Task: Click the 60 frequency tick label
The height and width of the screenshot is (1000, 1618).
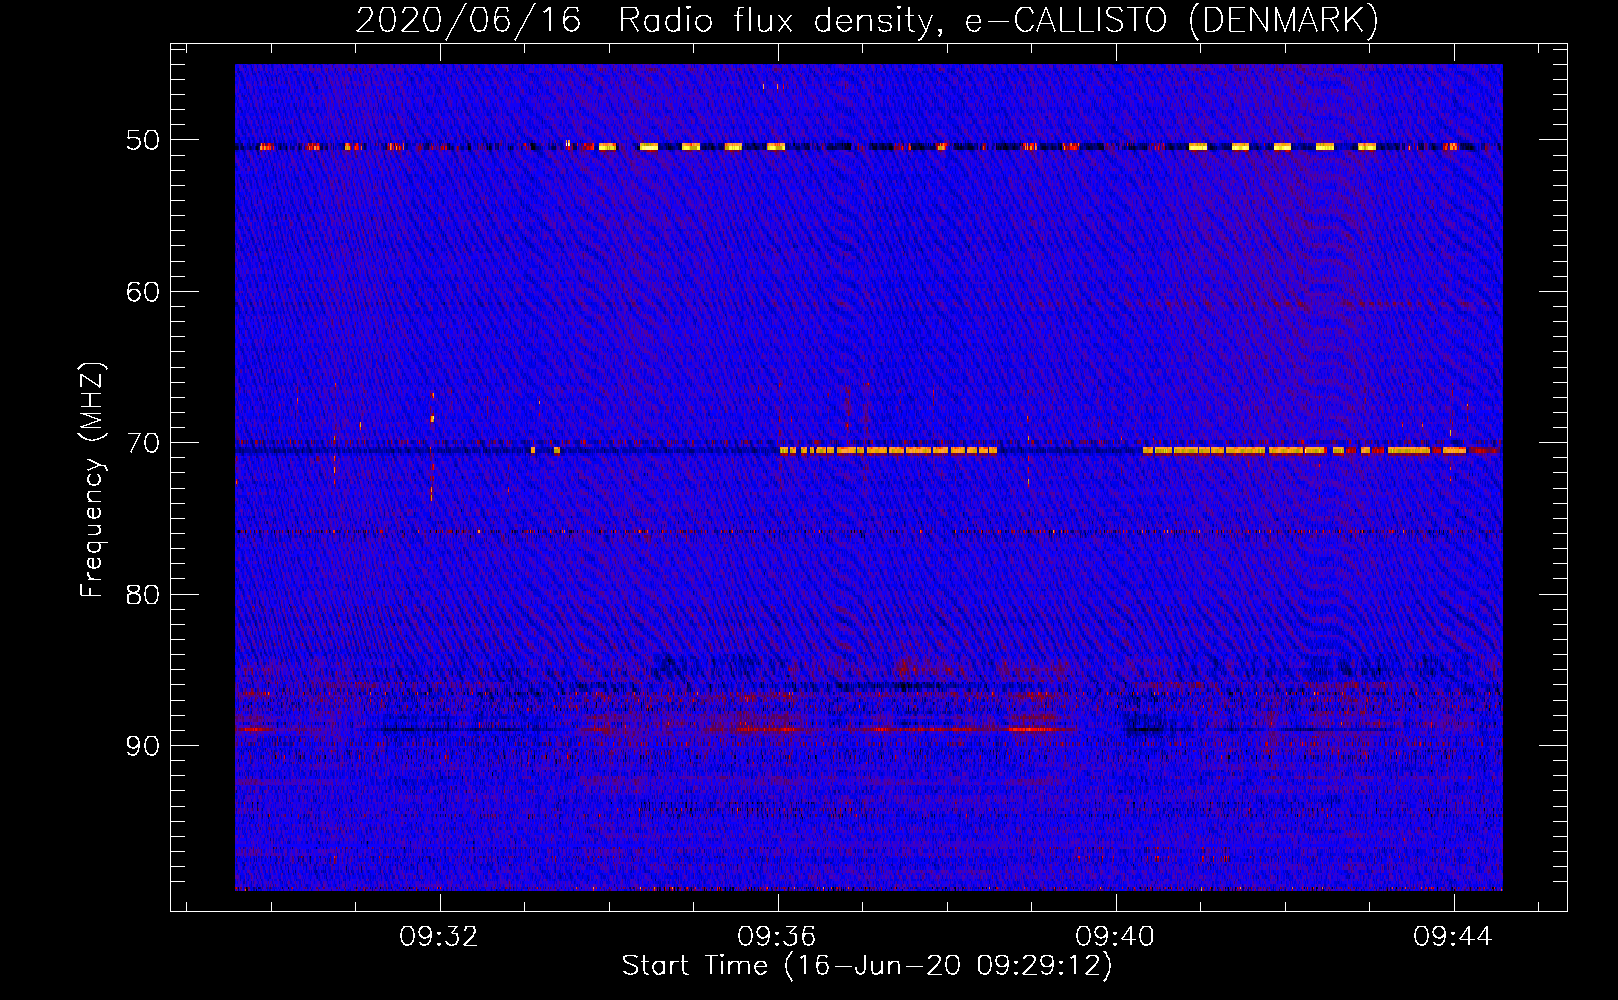Action: (x=143, y=292)
